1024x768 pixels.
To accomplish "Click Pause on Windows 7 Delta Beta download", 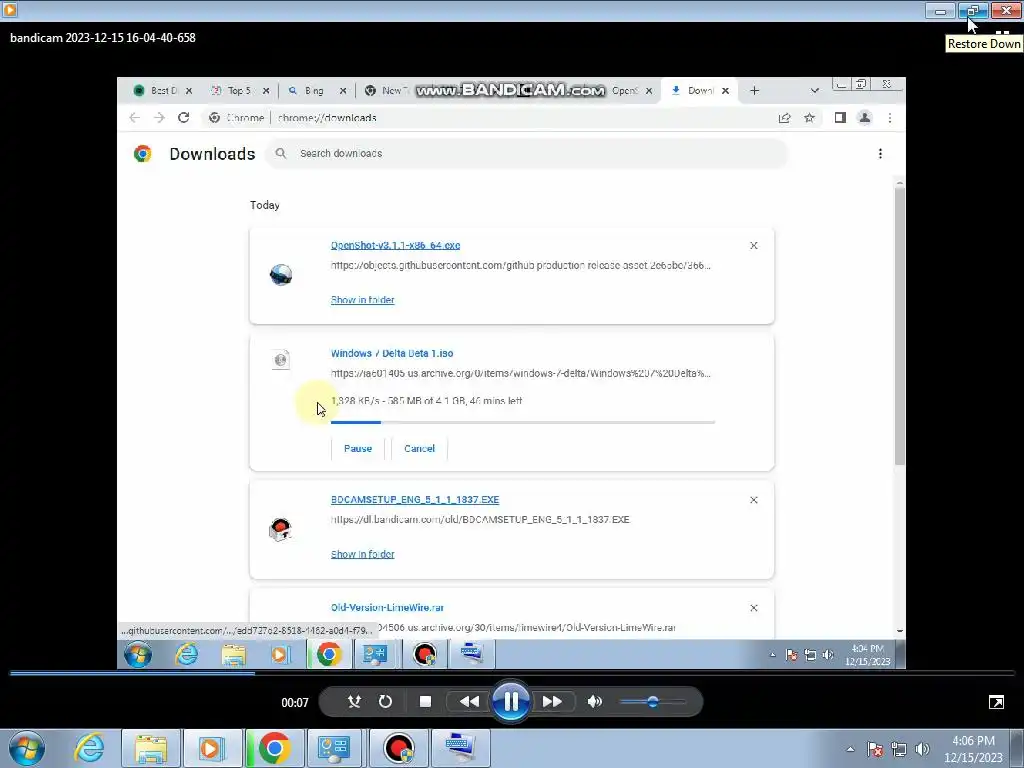I will tap(358, 449).
